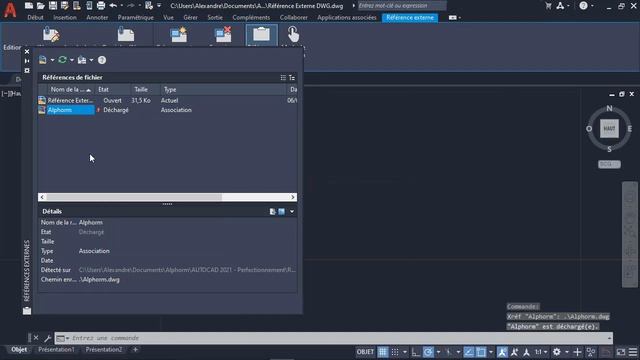
Task: Click the status bar customization hamburger icon
Action: [x=633, y=352]
